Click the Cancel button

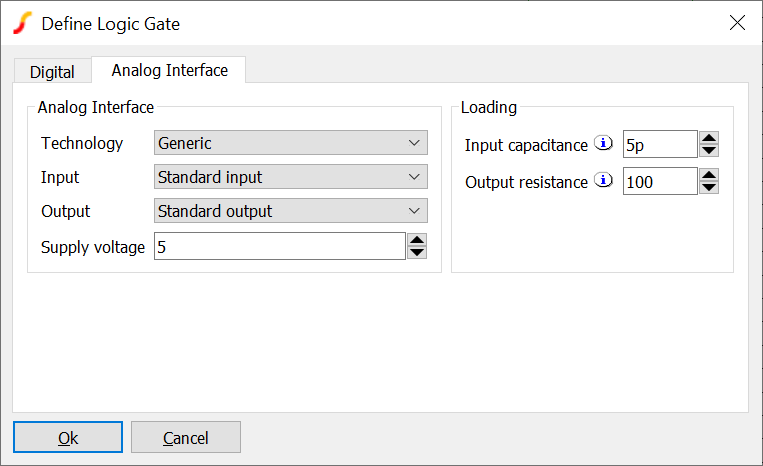pyautogui.click(x=185, y=438)
